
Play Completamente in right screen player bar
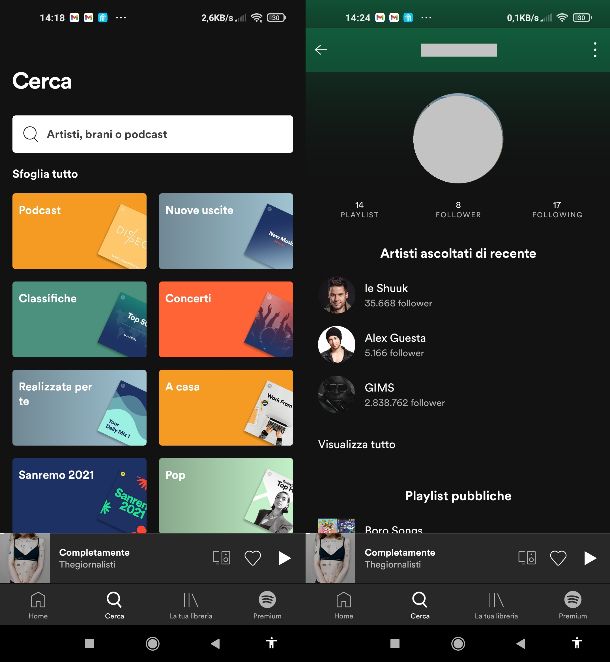[x=590, y=558]
